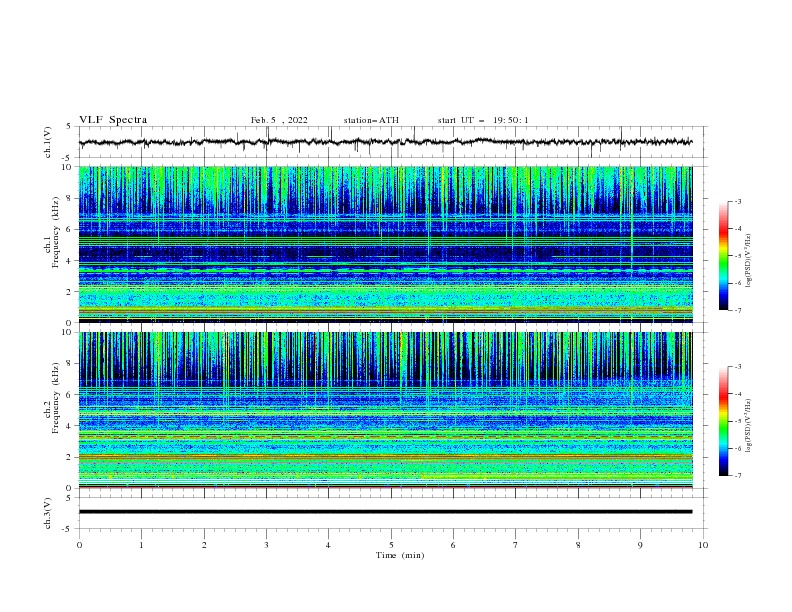792x612 pixels.
Task: Click time axis tick label '0'
Action: pyautogui.click(x=79, y=545)
